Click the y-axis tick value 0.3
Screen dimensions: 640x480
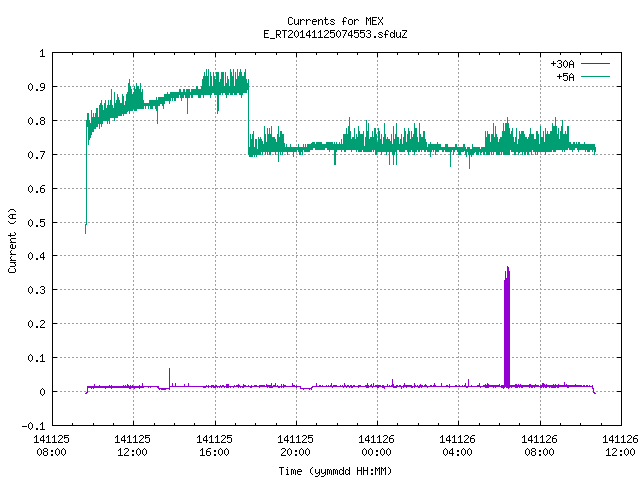click(36, 290)
